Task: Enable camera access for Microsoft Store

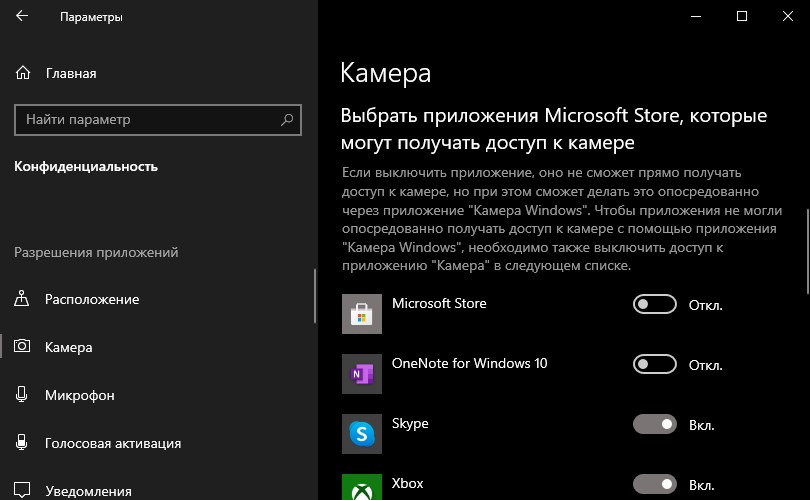Action: (655, 305)
